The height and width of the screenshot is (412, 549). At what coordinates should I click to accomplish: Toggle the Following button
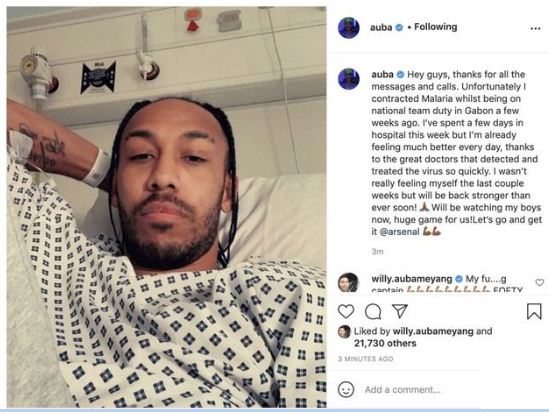pyautogui.click(x=436, y=27)
